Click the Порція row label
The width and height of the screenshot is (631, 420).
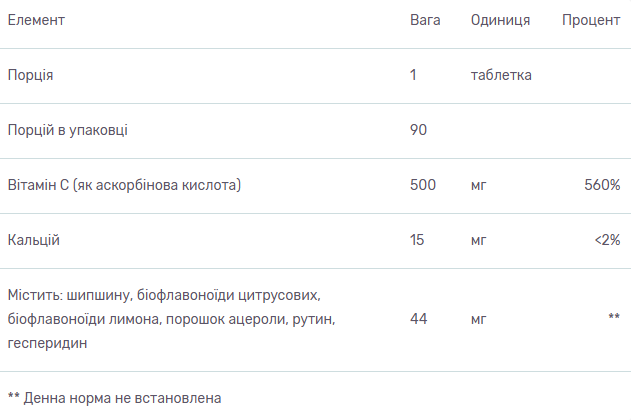31,75
